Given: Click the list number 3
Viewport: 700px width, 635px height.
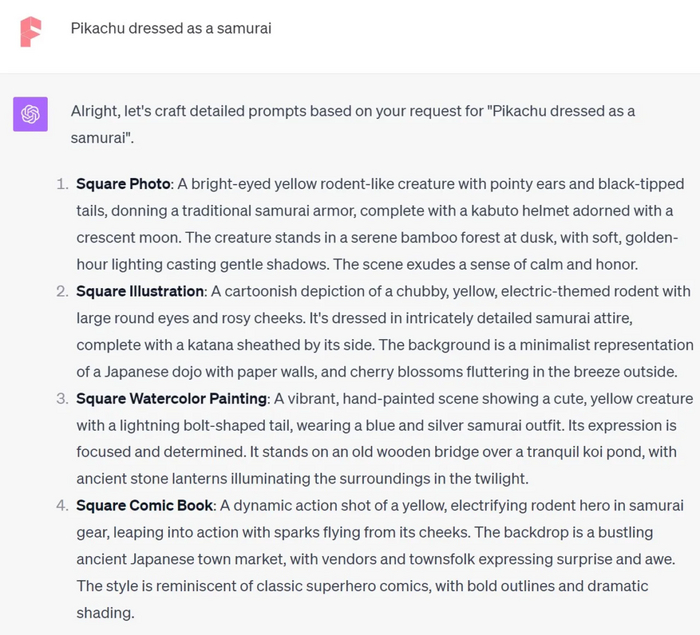Looking at the screenshot, I should pos(60,398).
